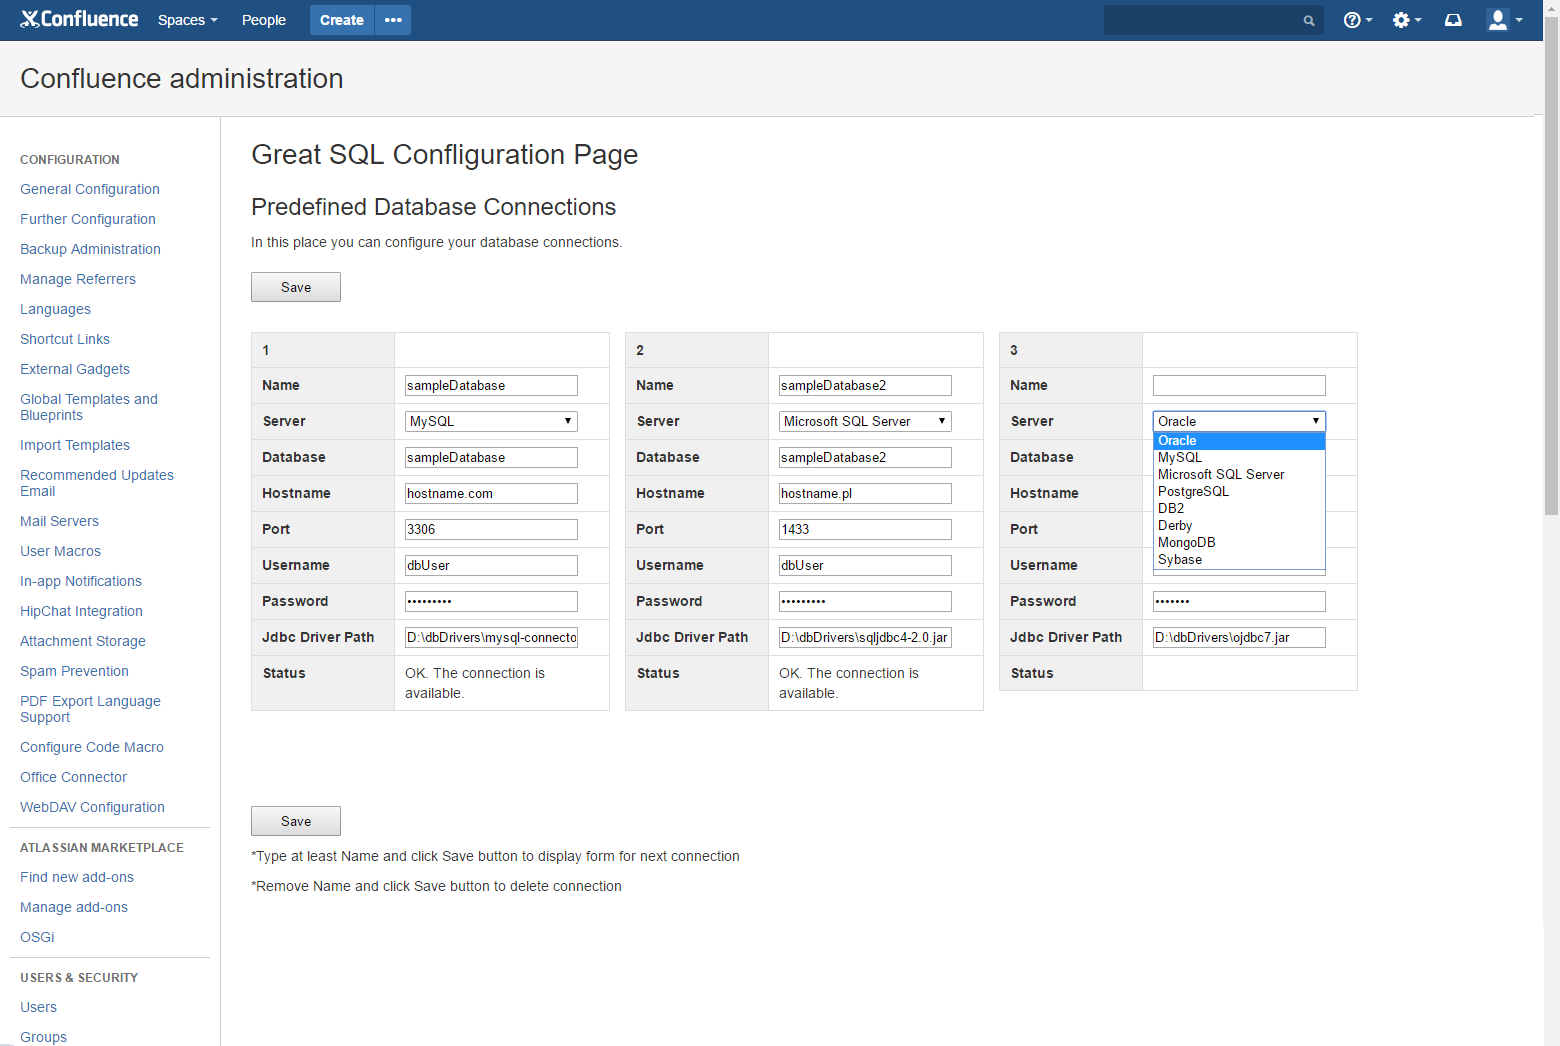
Task: Click the Create button
Action: pos(342,20)
